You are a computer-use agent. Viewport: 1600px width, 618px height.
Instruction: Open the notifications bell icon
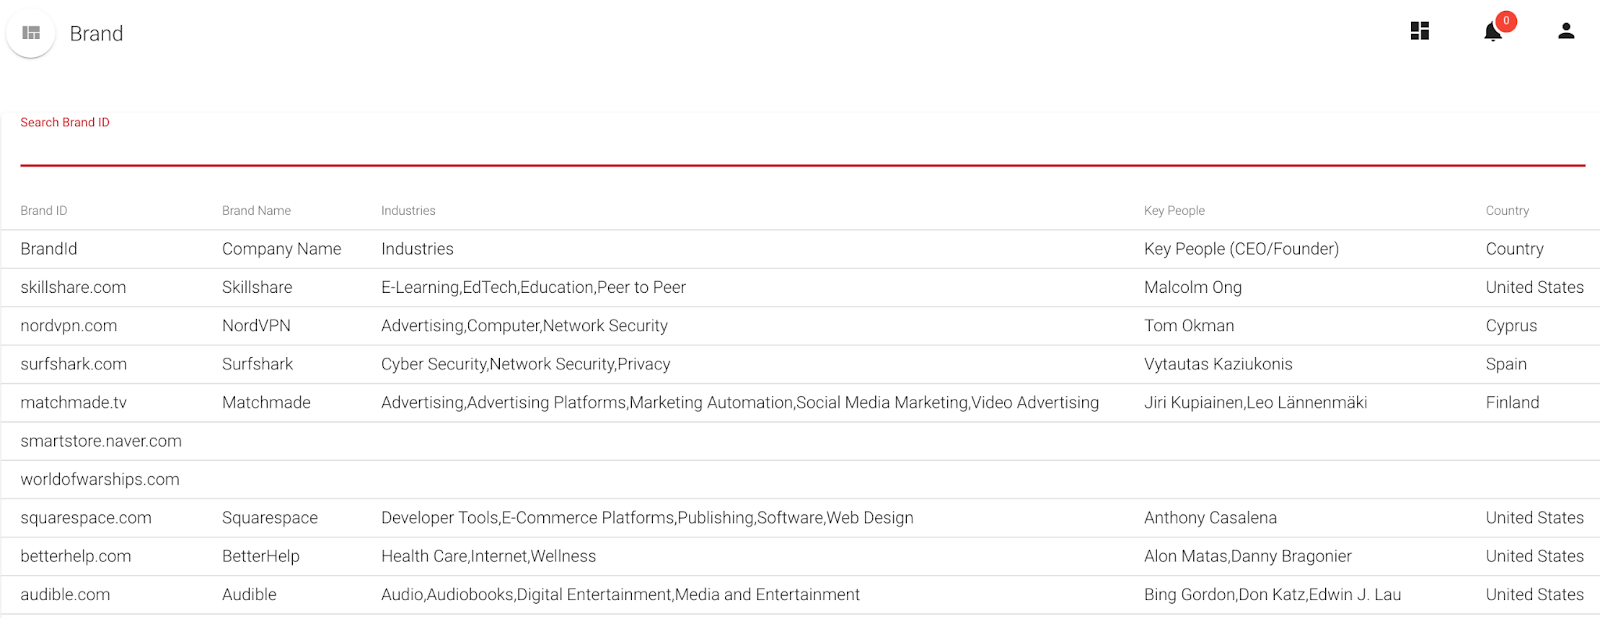pos(1492,32)
